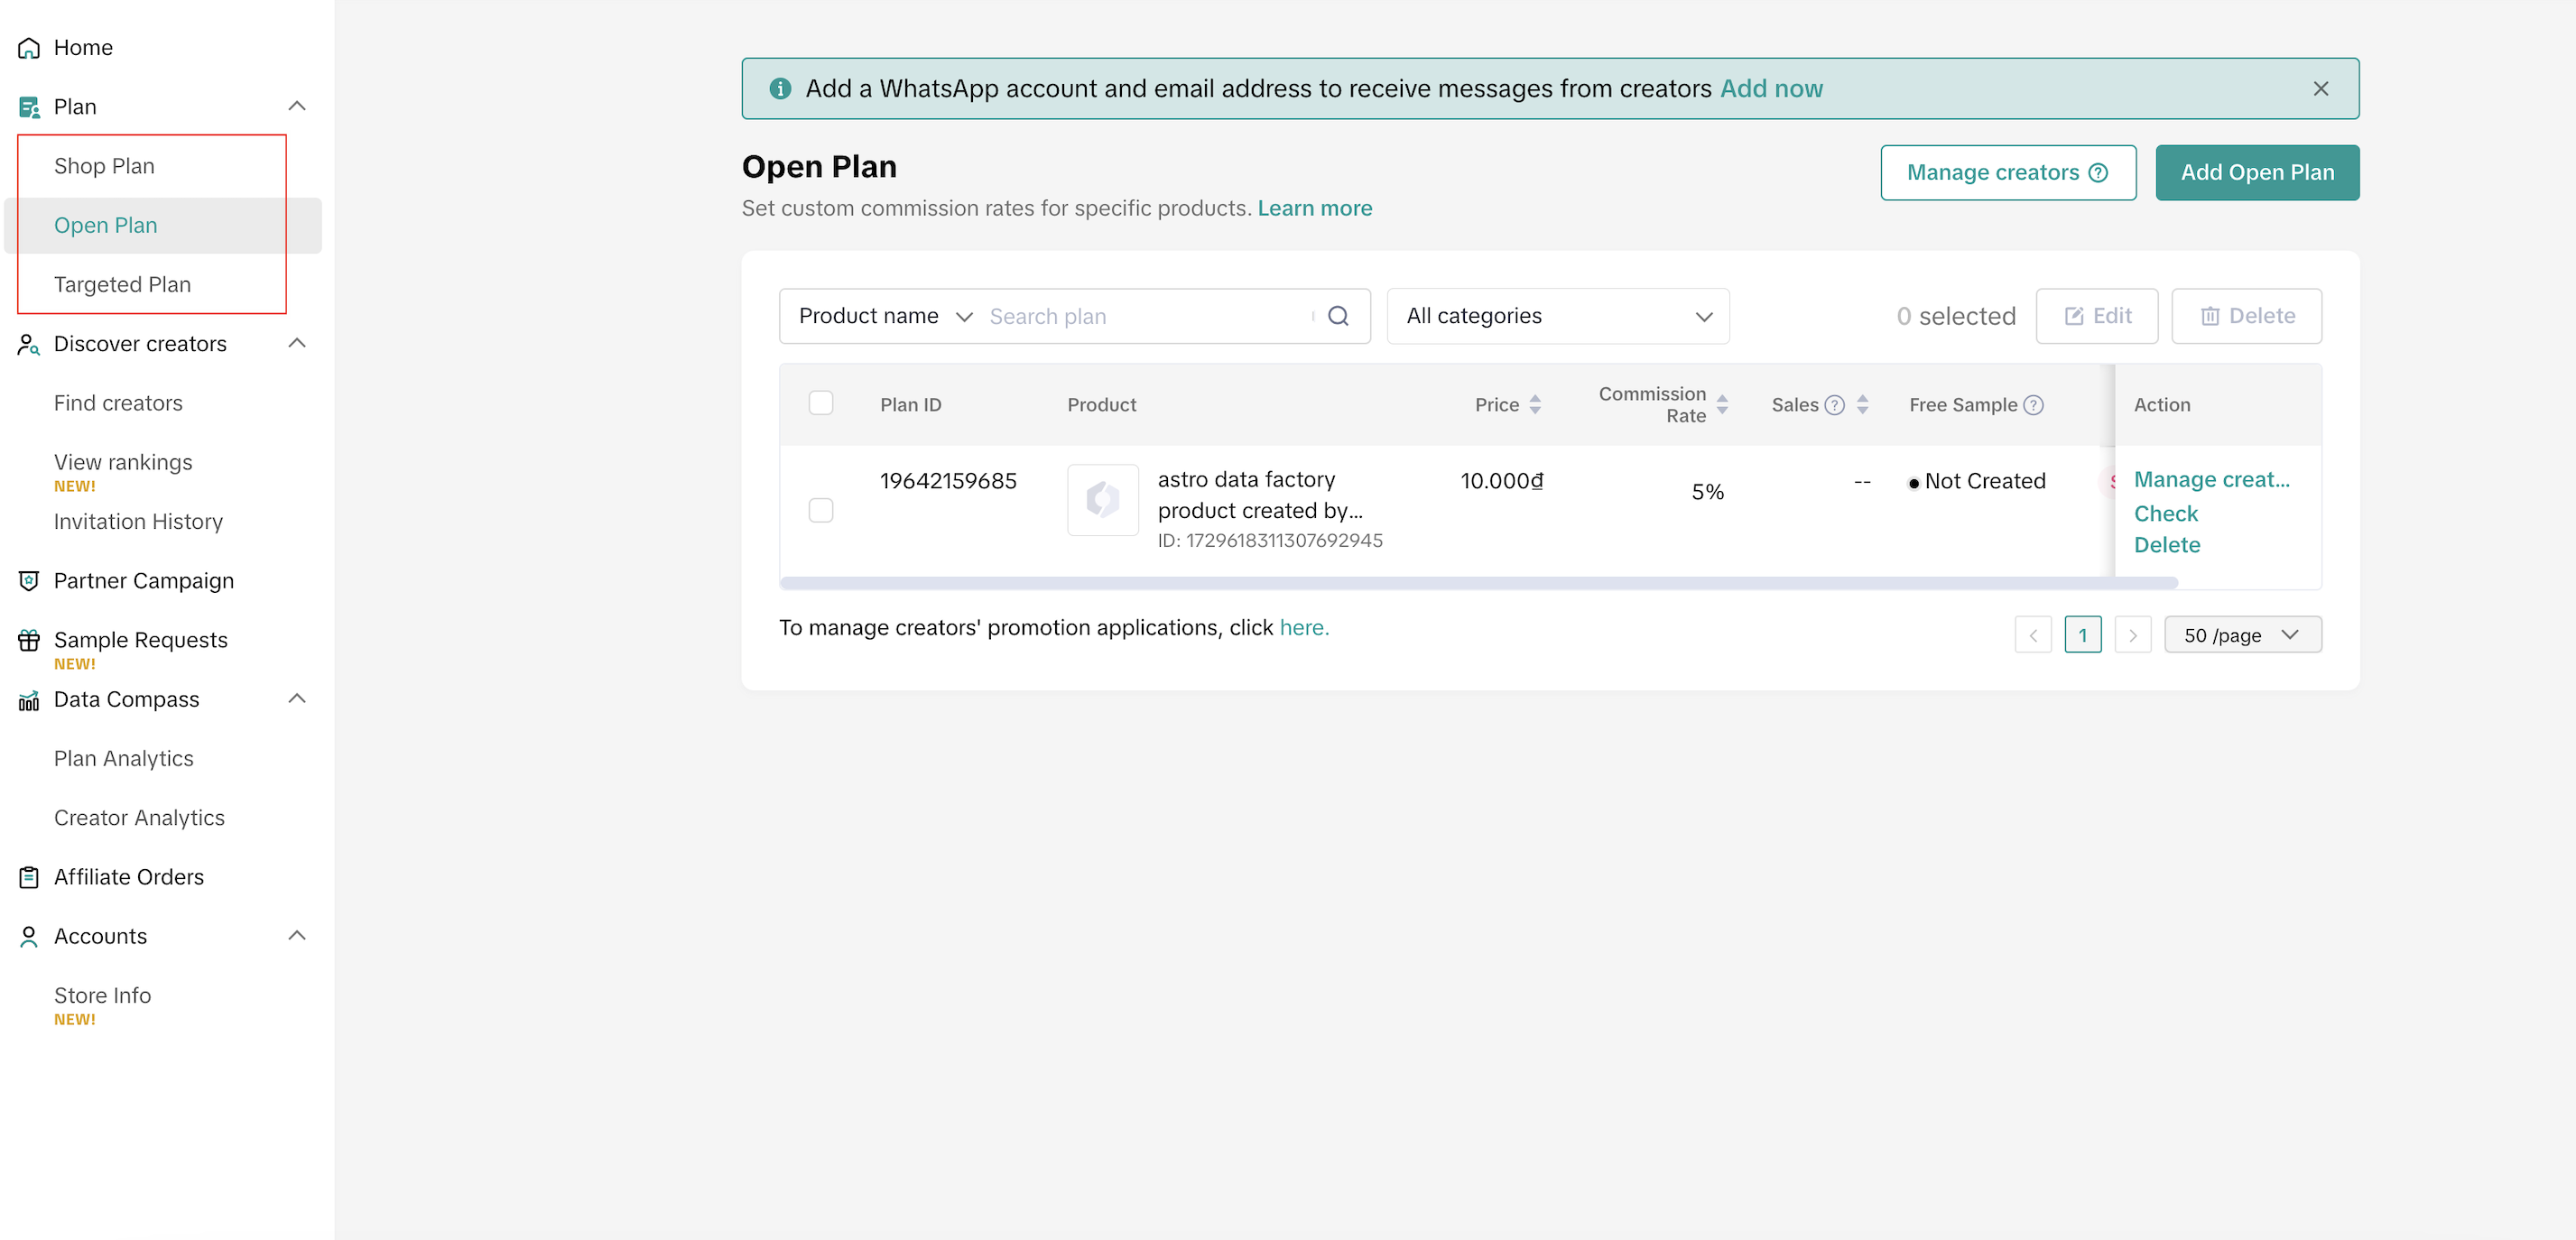Click the Commission Rate sort arrows
The image size is (2576, 1240).
[x=1722, y=405]
